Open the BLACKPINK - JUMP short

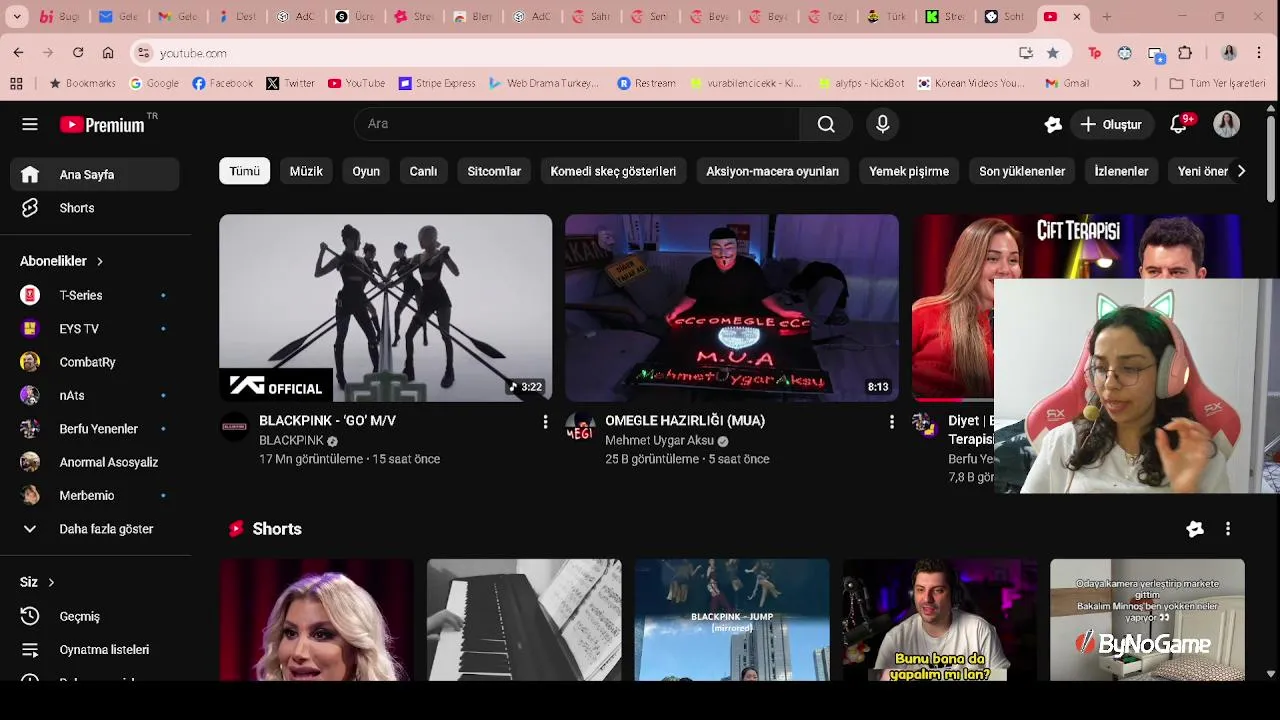point(732,620)
